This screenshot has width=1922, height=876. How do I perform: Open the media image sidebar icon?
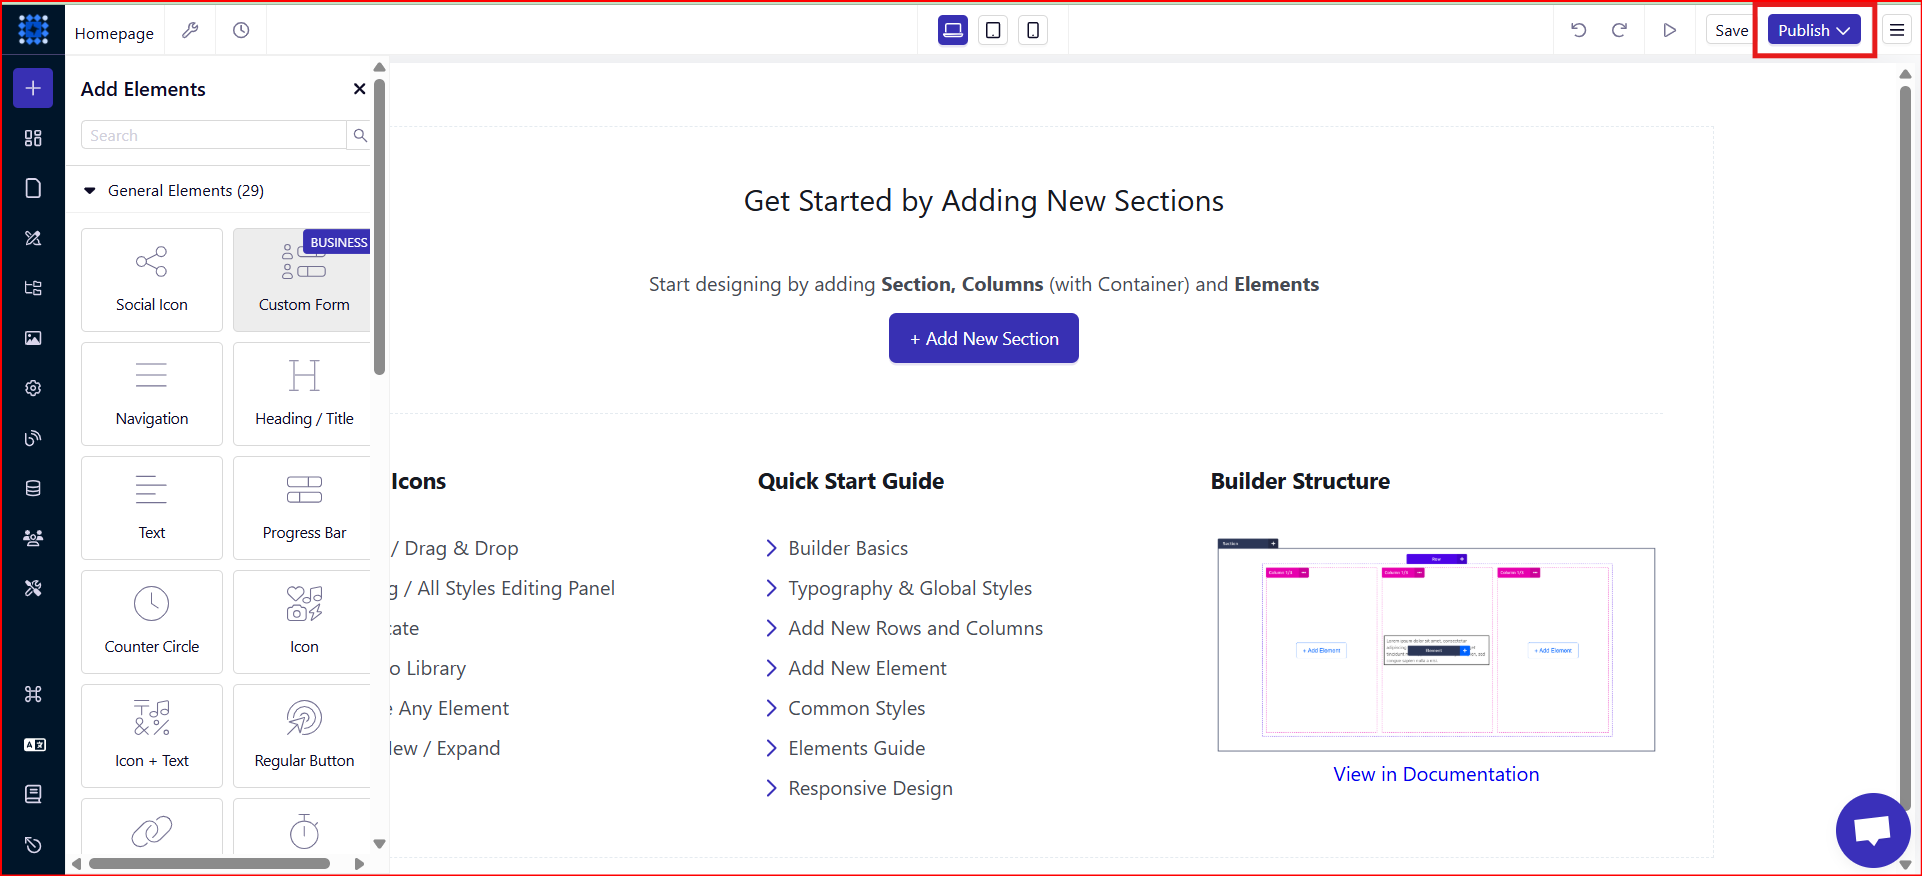[33, 338]
